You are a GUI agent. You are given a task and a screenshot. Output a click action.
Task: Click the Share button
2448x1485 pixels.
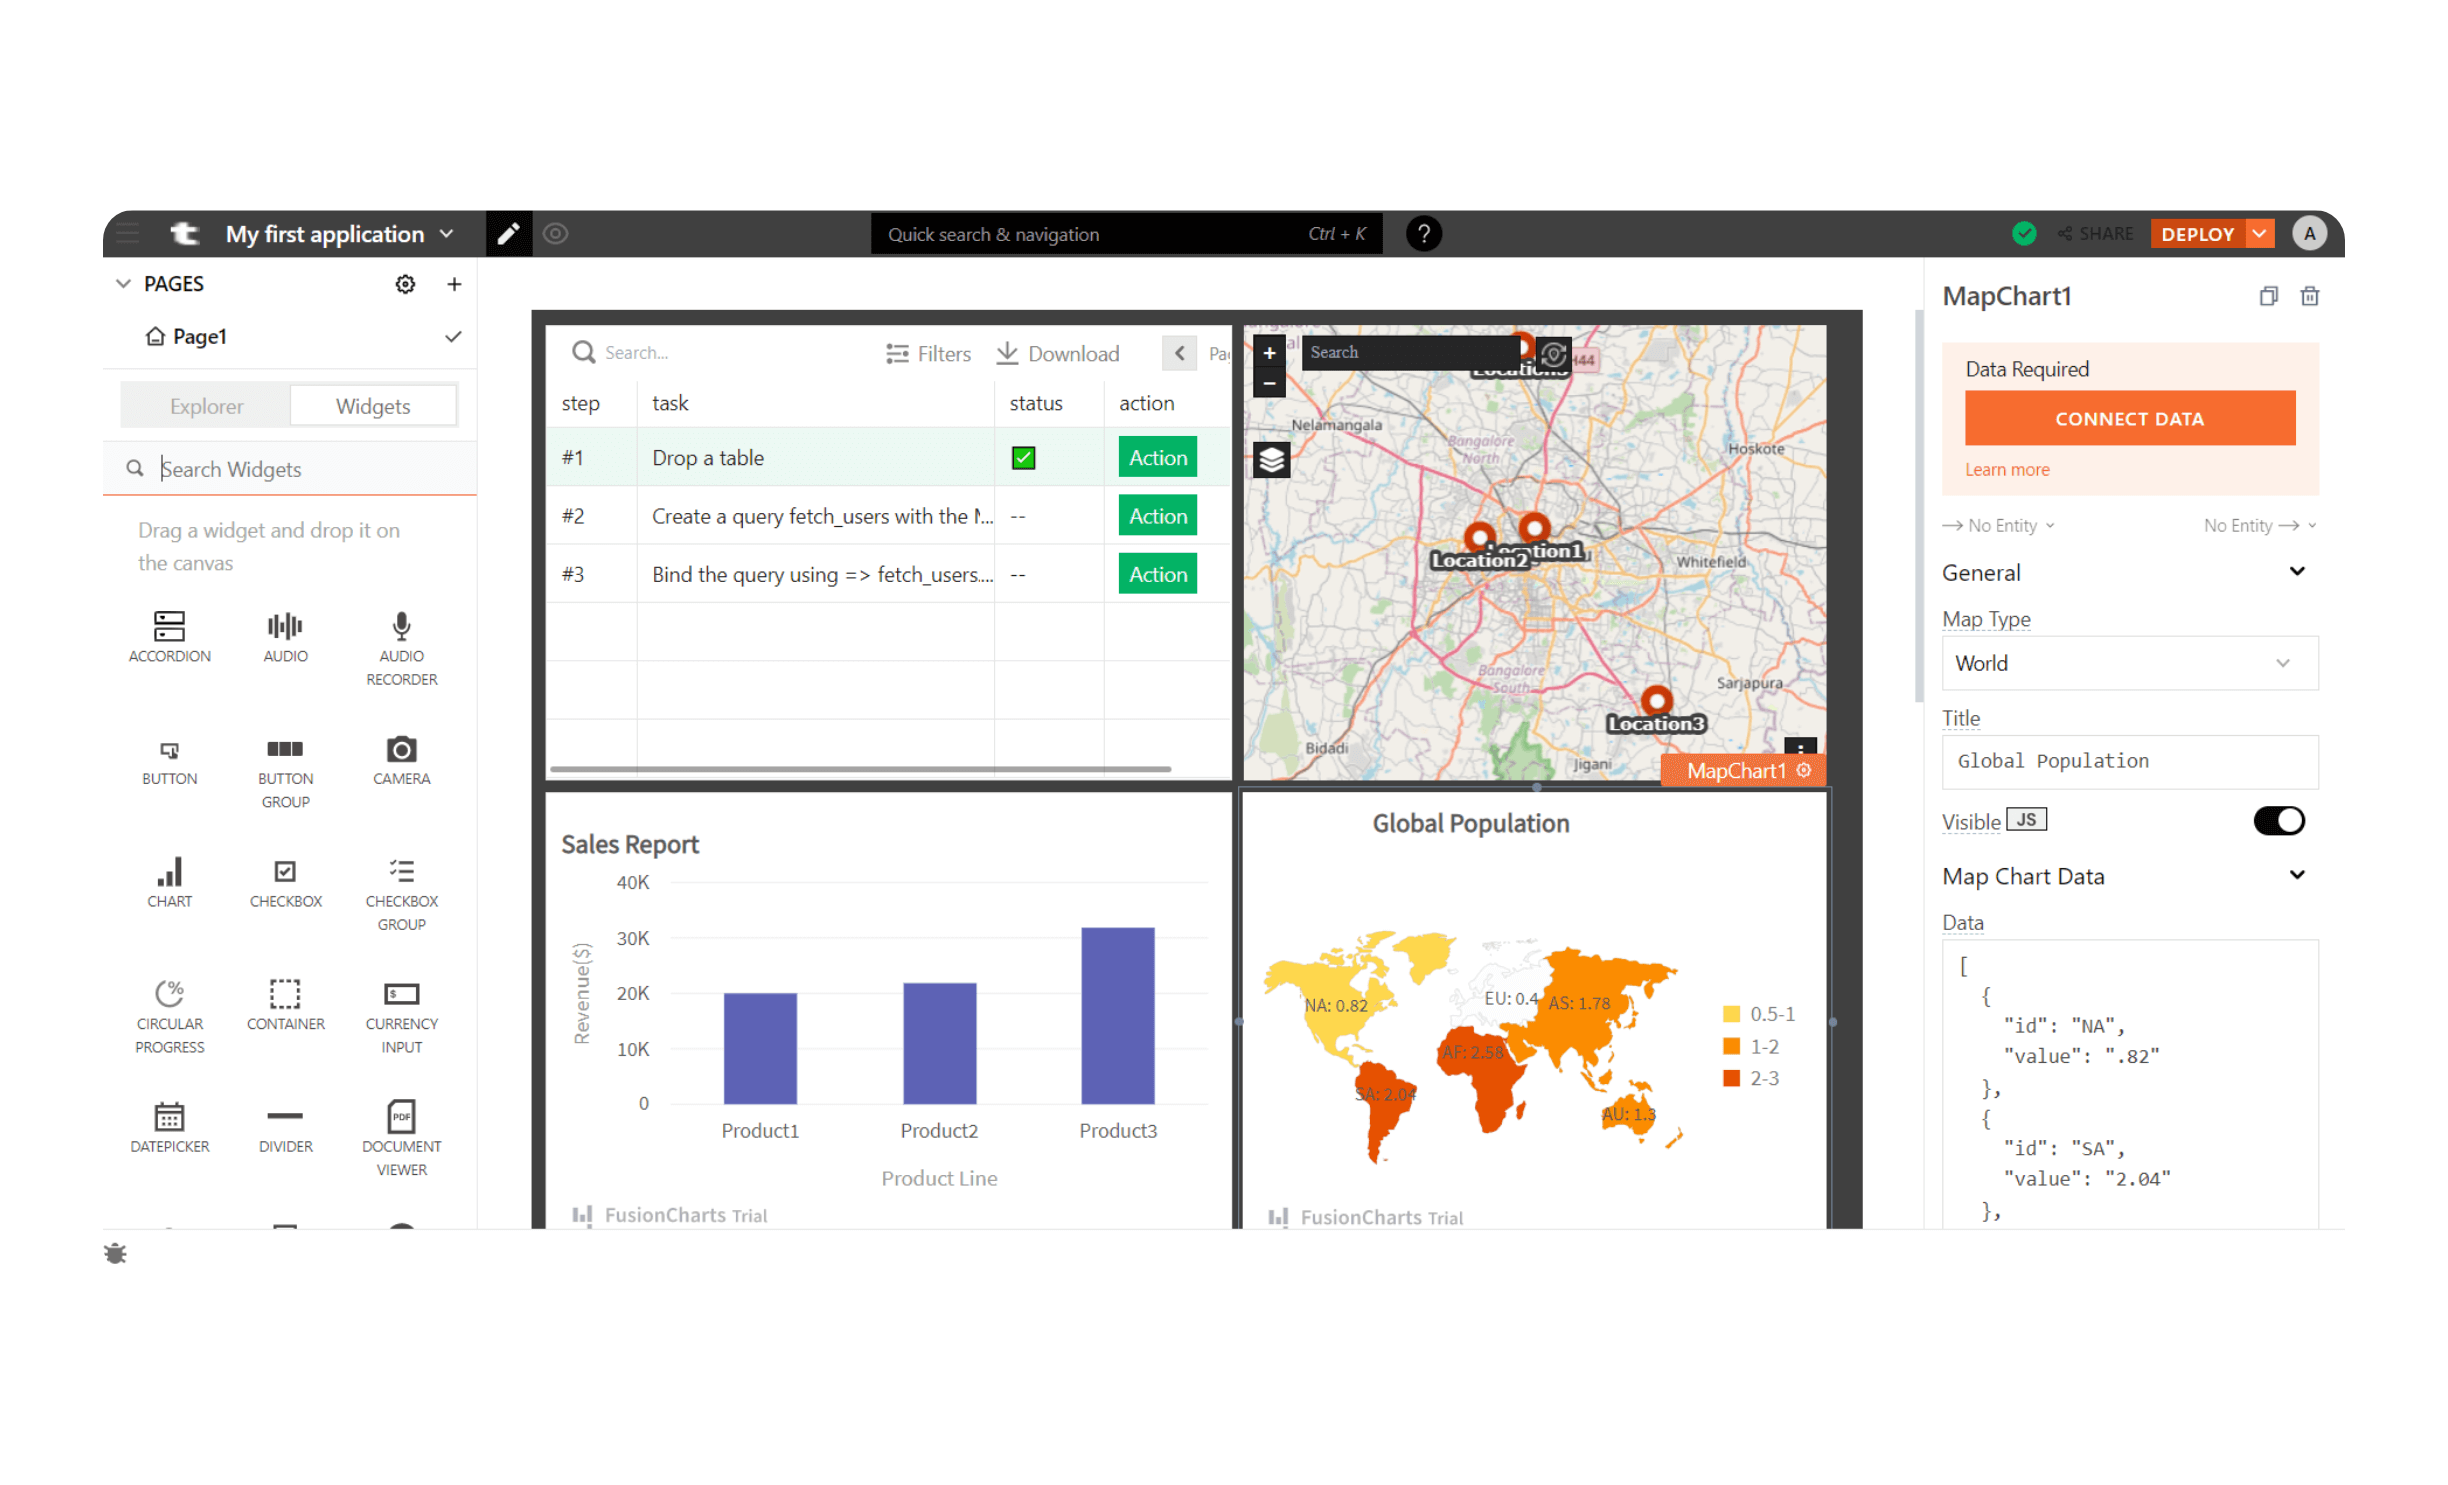(x=2096, y=234)
